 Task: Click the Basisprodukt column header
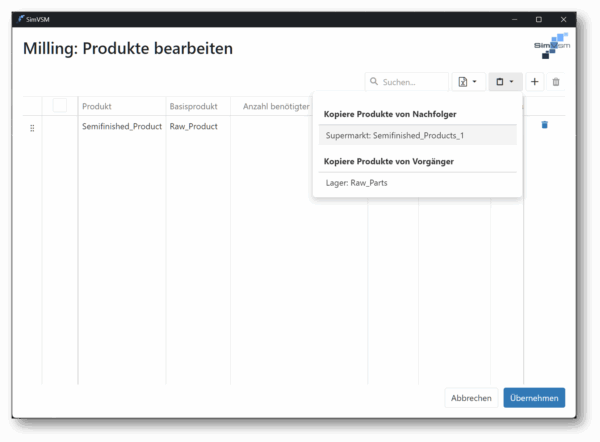click(193, 105)
